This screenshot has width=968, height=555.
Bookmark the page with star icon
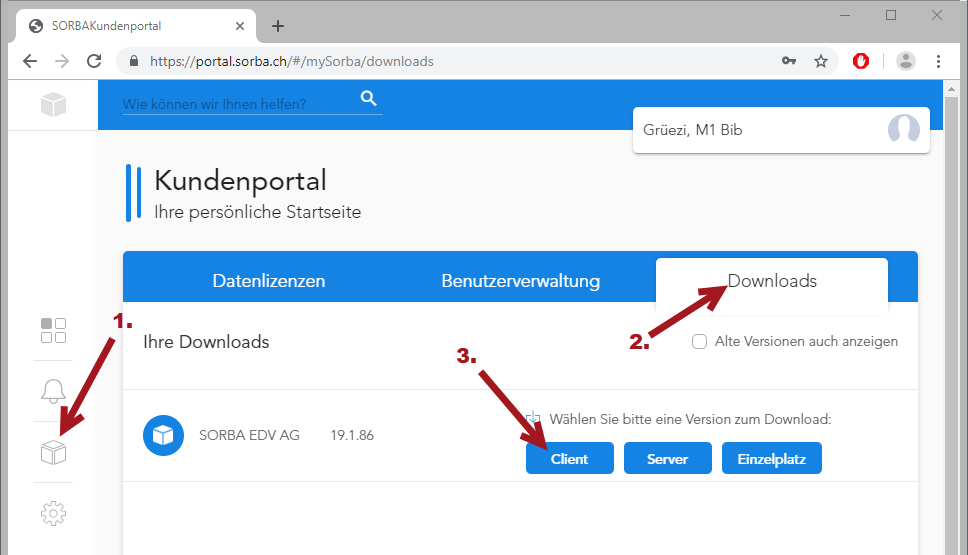coord(820,61)
